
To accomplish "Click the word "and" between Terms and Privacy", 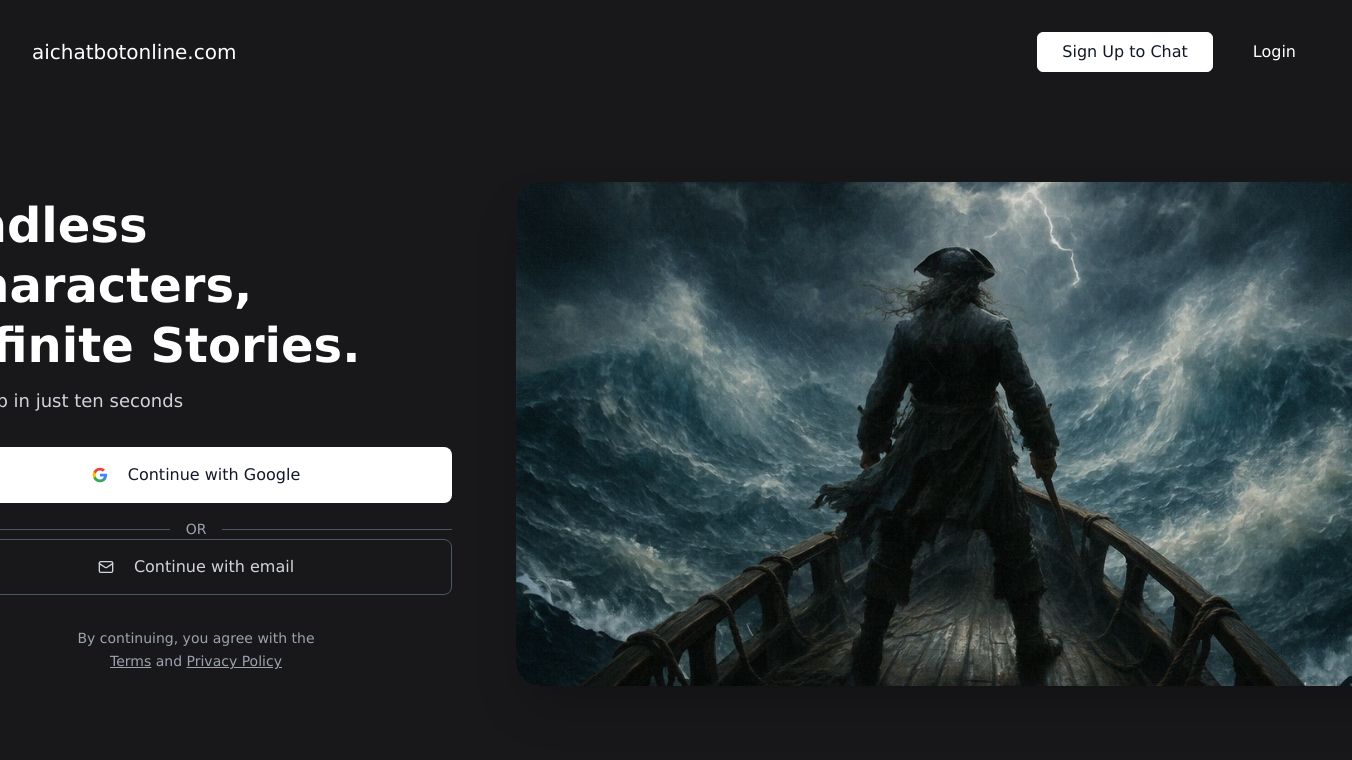I will 169,661.
